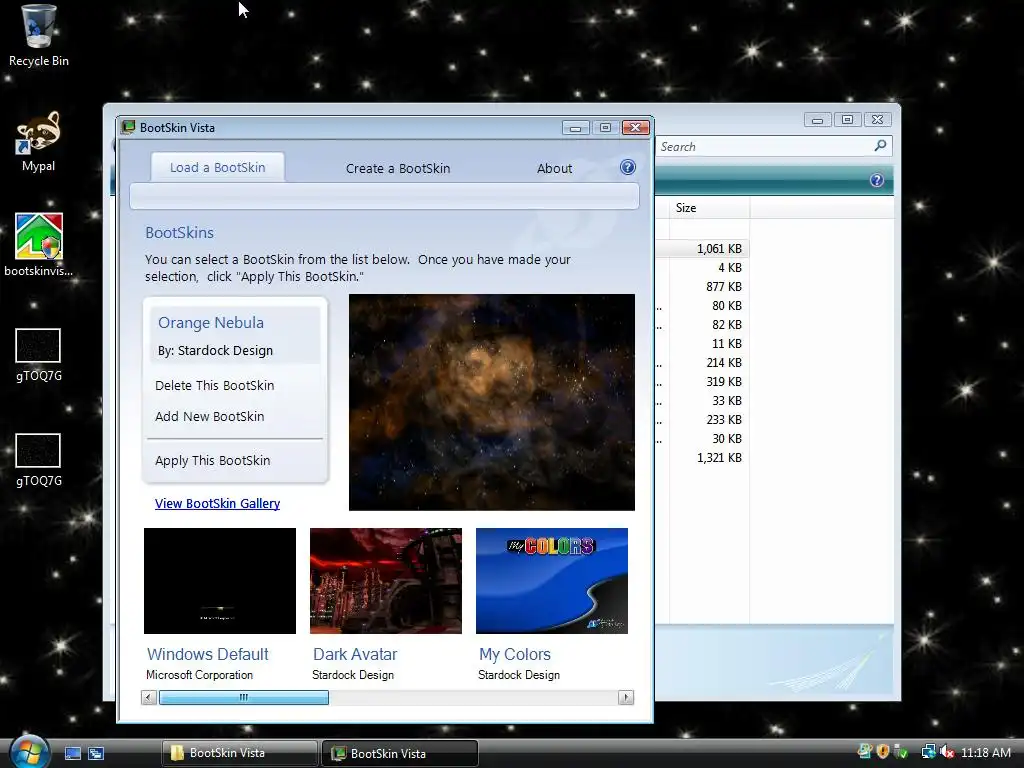Click the Switch between windows quick launch icon
This screenshot has width=1024, height=768.
point(96,753)
